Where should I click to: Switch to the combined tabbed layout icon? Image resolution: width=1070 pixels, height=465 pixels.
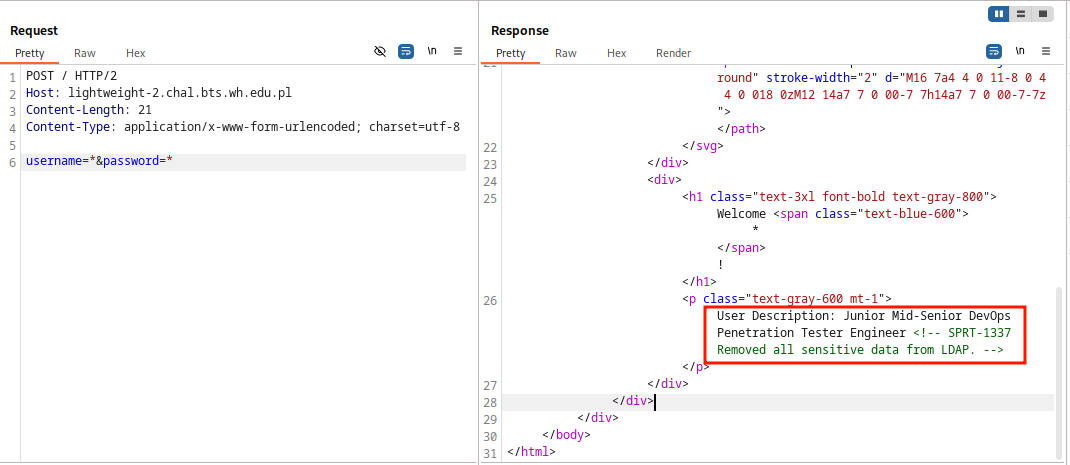pyautogui.click(x=1043, y=14)
